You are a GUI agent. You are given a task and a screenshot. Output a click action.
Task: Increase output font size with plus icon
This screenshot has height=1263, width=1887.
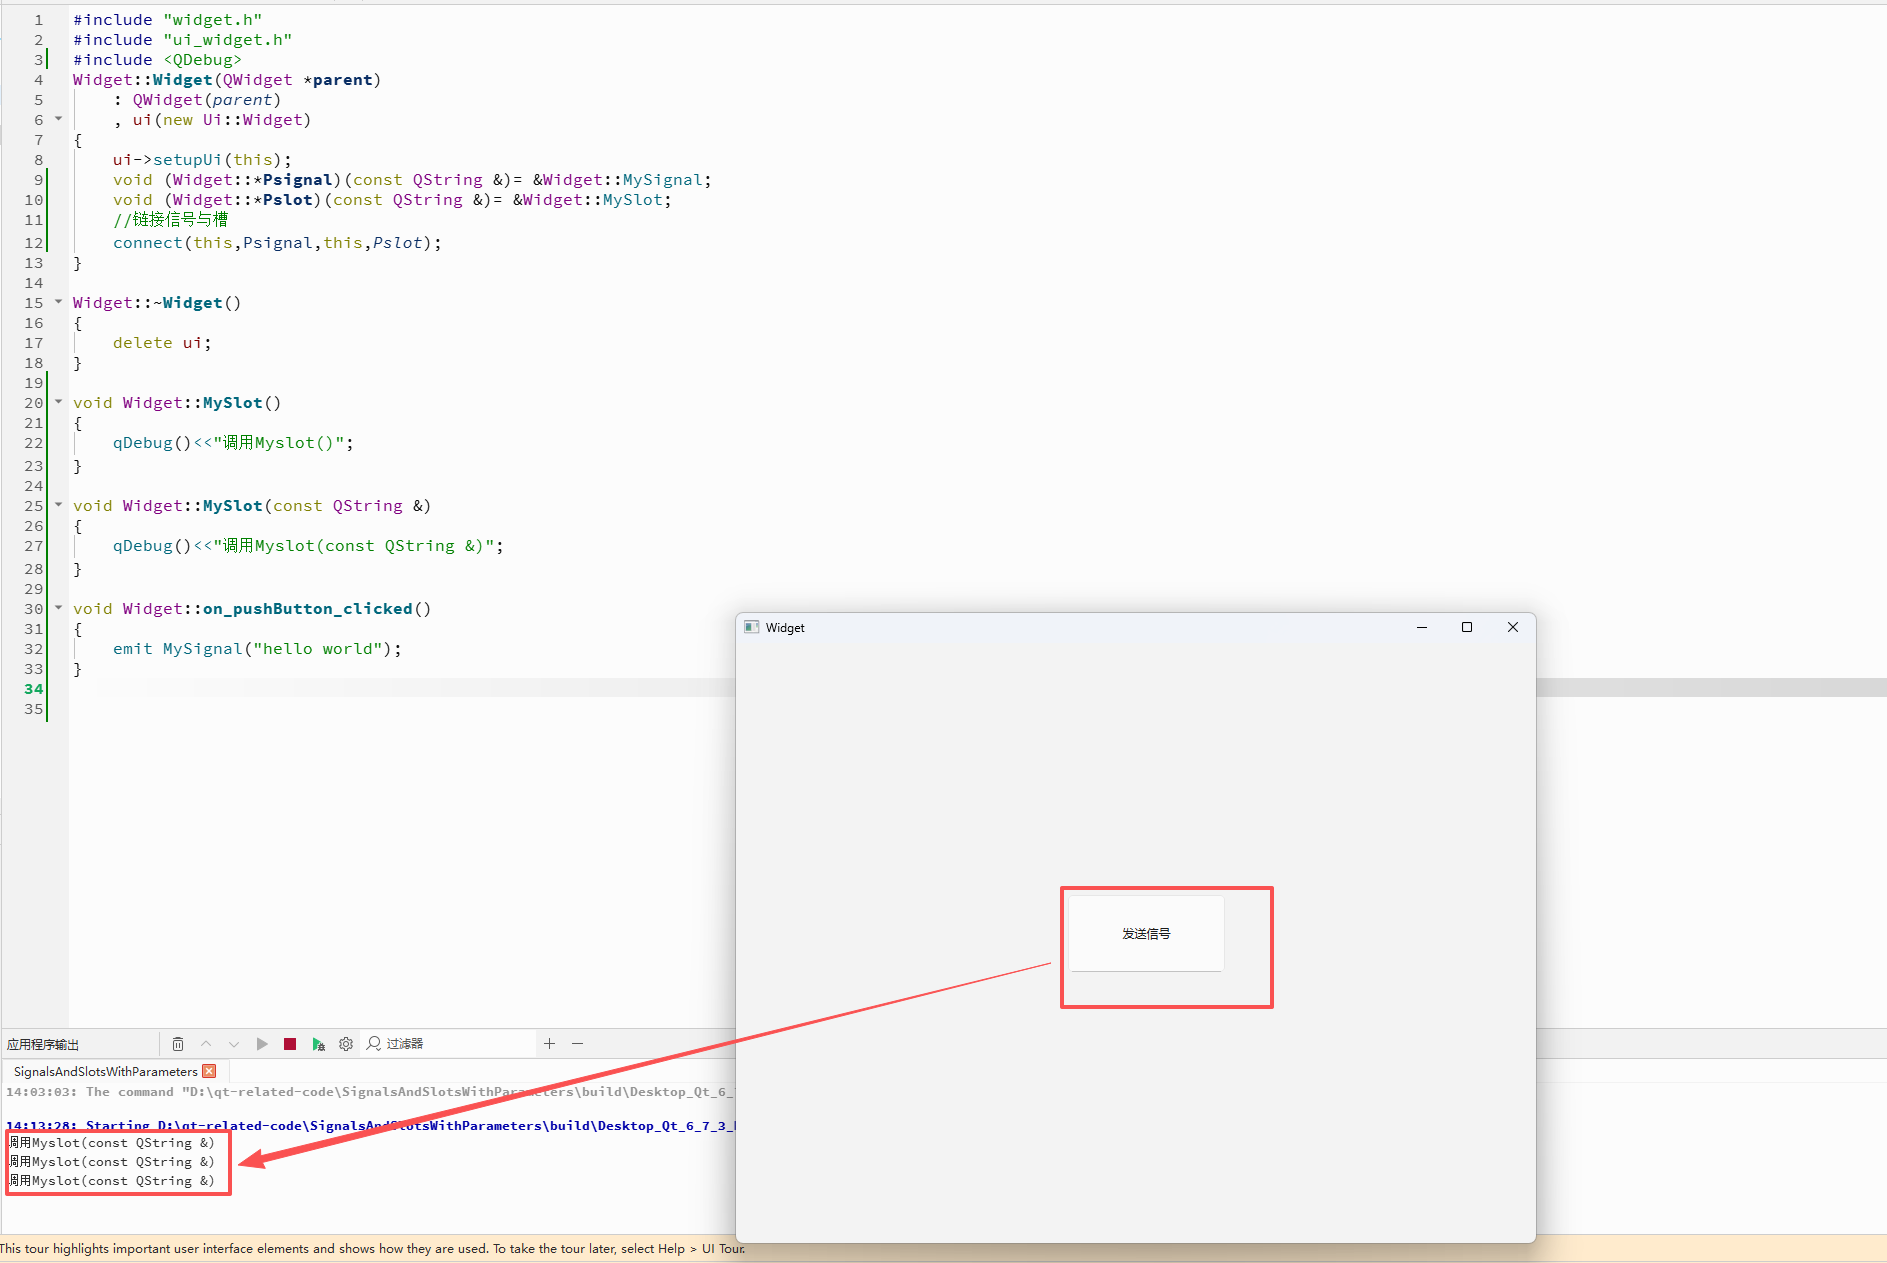tap(549, 1044)
